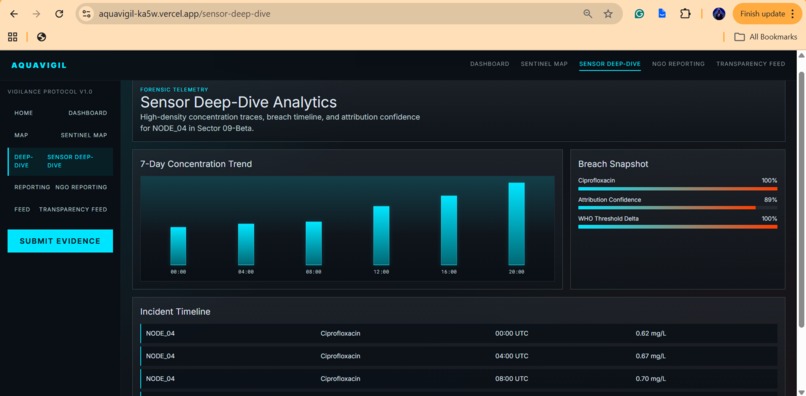The width and height of the screenshot is (806, 396).
Task: Open site information icon in address bar
Action: 87,14
